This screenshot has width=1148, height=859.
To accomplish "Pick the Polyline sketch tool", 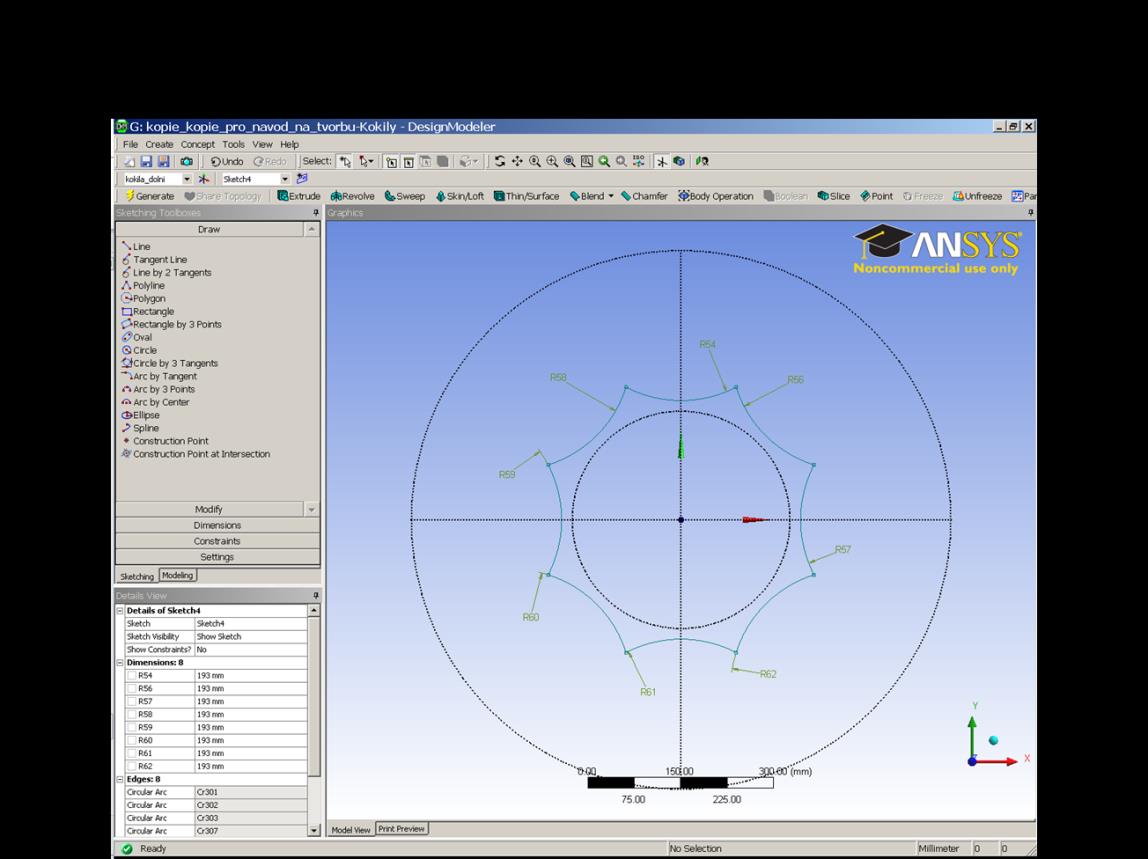I will (x=144, y=286).
